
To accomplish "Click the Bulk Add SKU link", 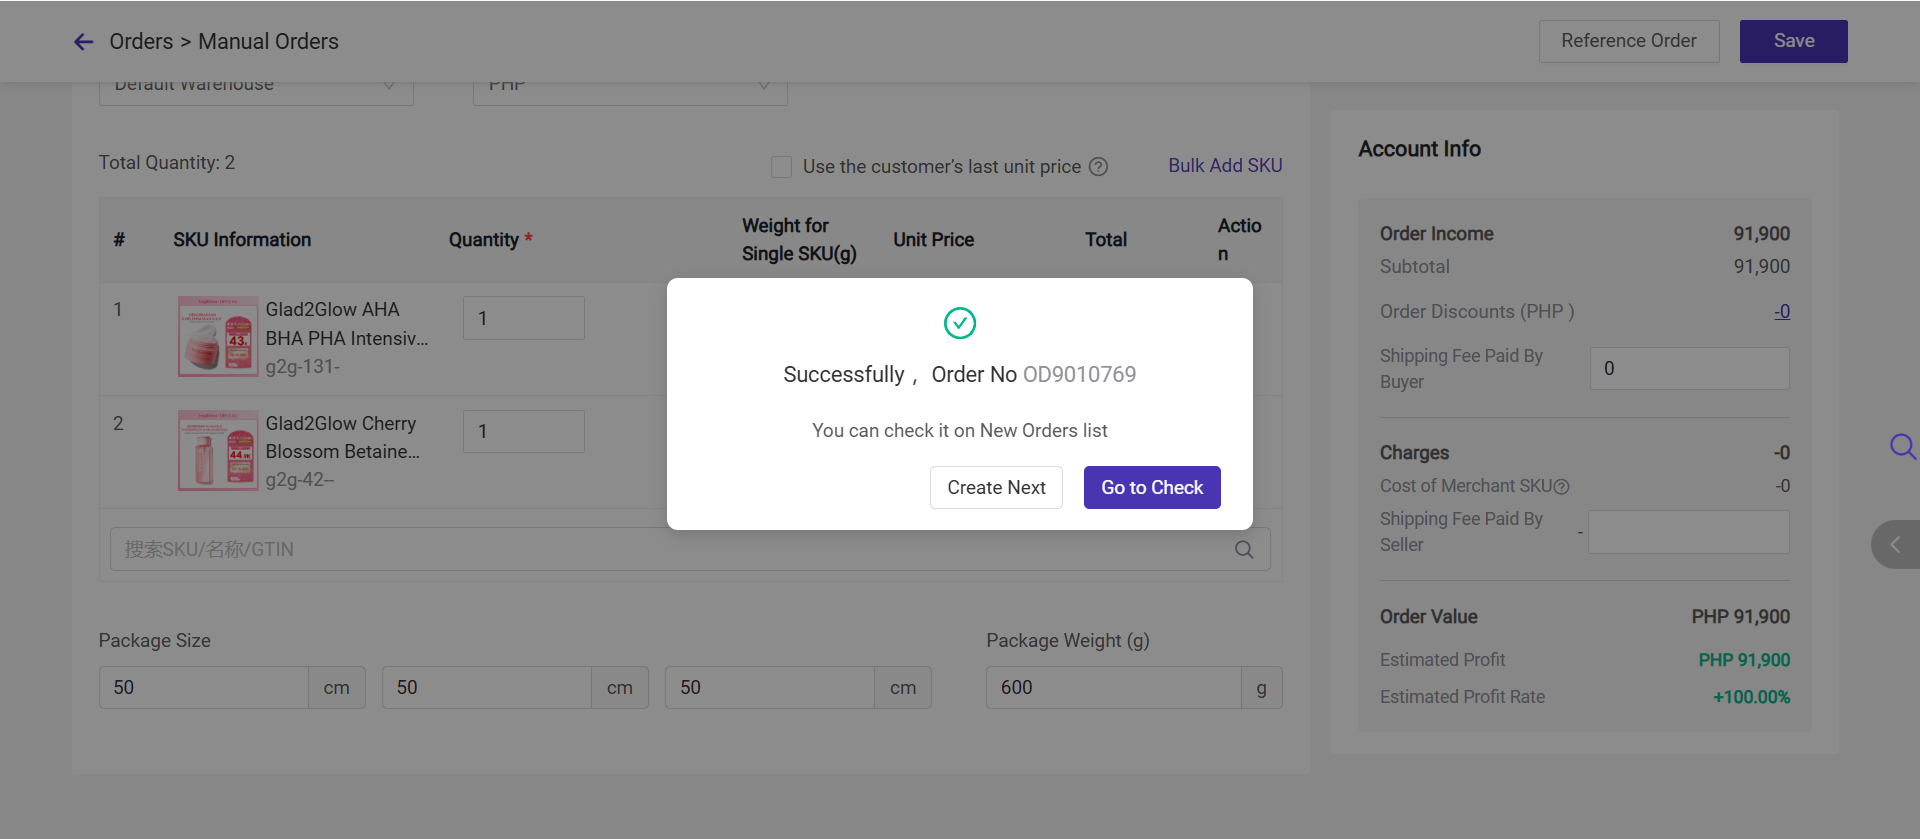I will 1225,166.
